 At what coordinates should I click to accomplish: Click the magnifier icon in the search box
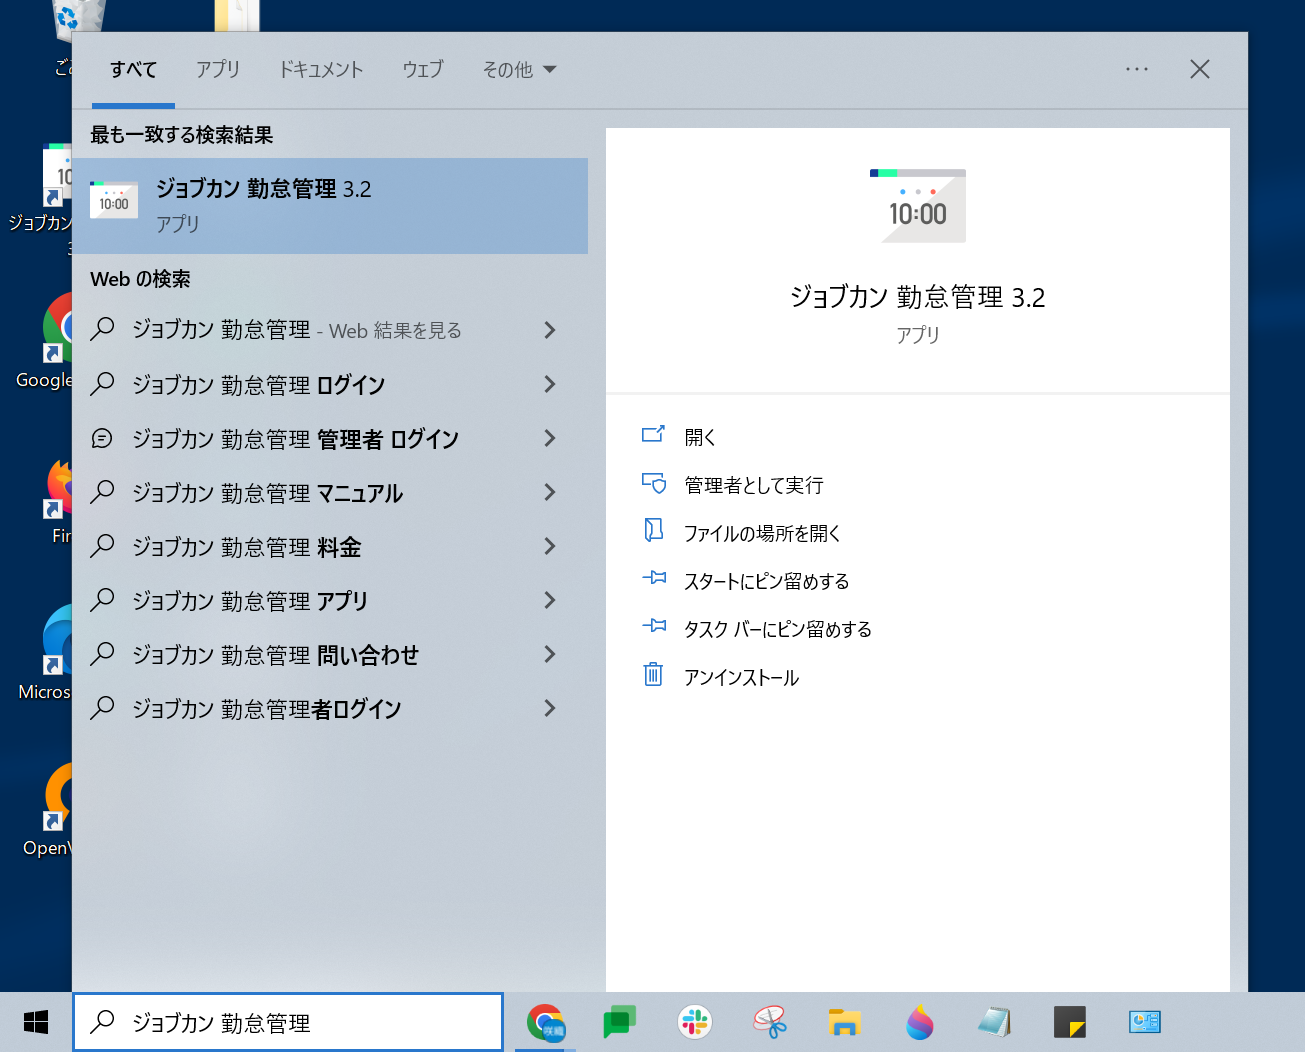click(x=103, y=1022)
